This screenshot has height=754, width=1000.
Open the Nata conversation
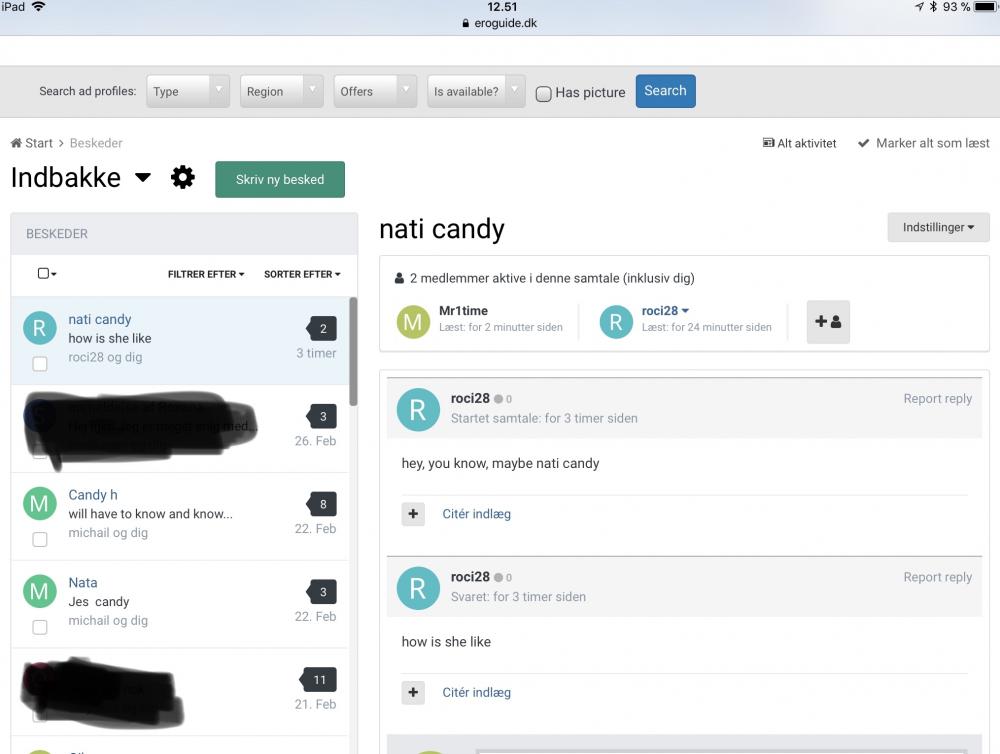(x=83, y=582)
